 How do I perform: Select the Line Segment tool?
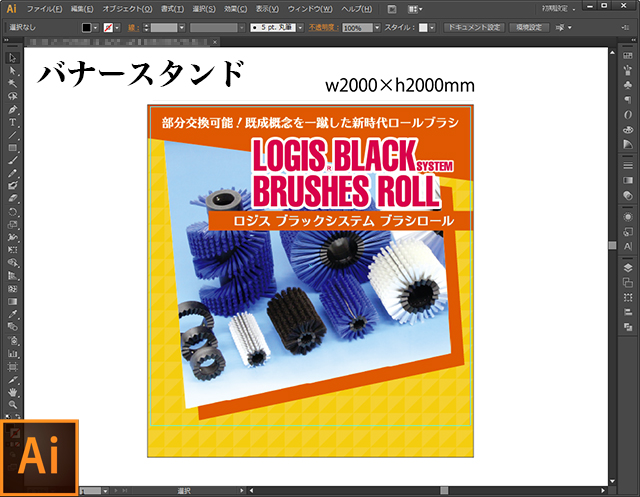[x=12, y=135]
